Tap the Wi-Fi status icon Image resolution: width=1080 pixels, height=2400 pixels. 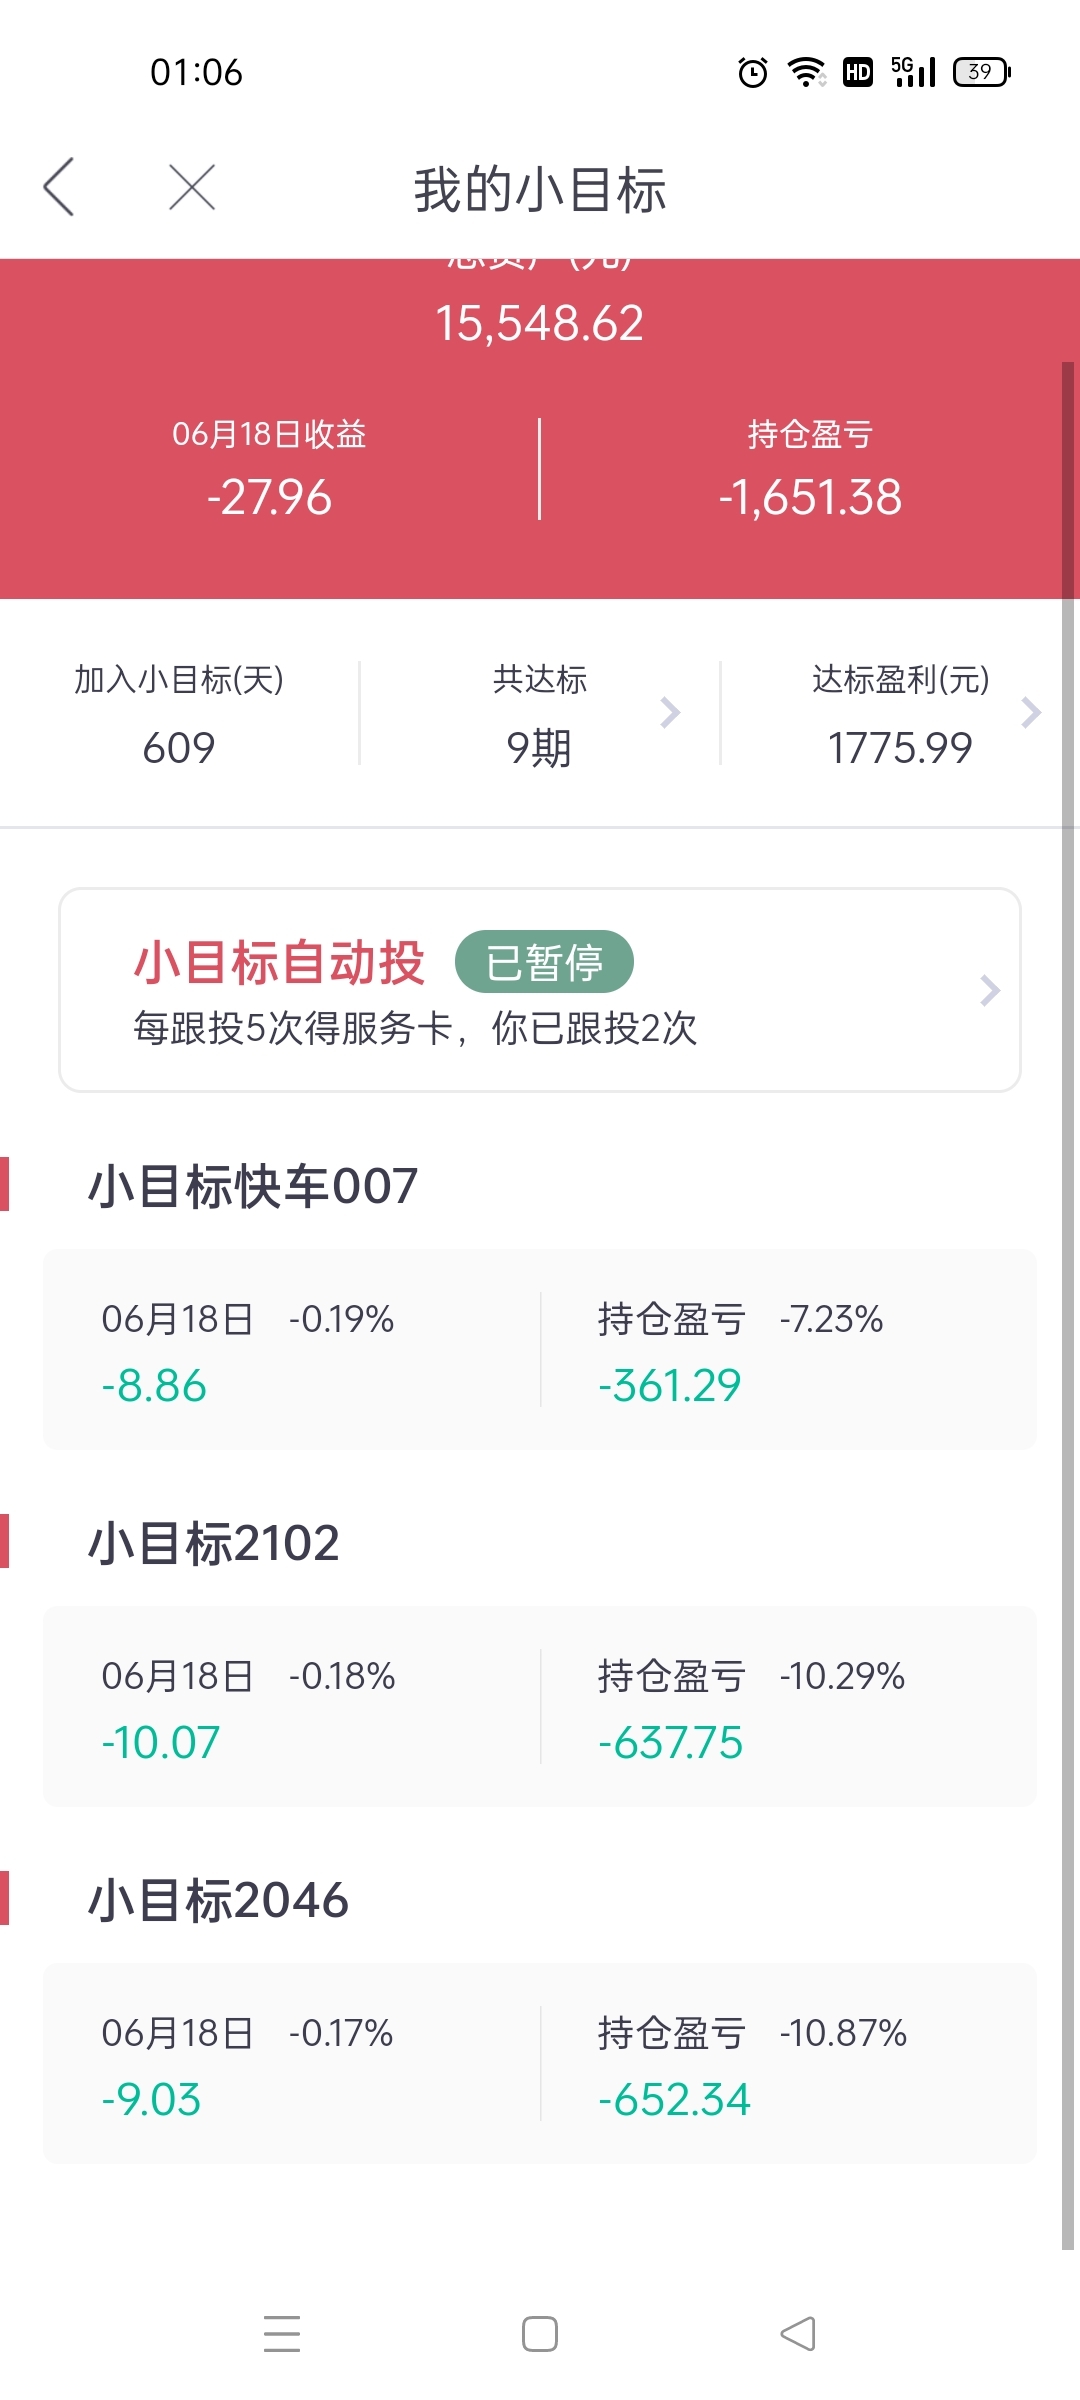[806, 72]
